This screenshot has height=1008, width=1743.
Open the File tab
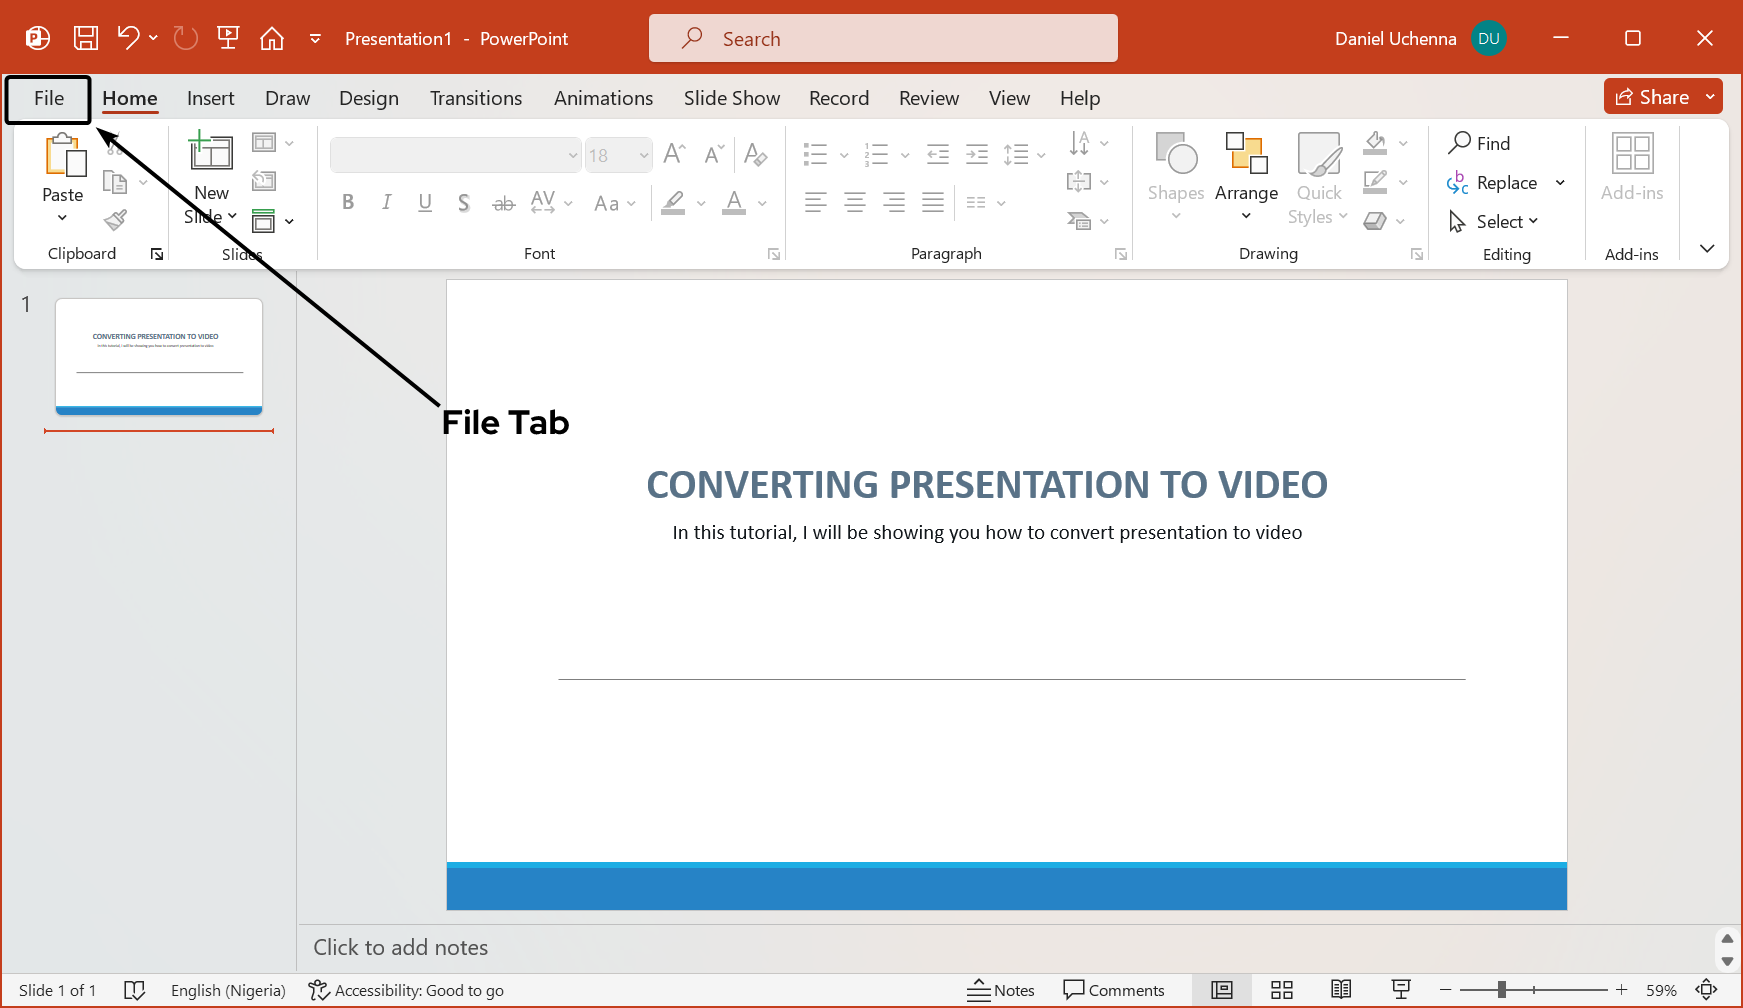pyautogui.click(x=47, y=98)
